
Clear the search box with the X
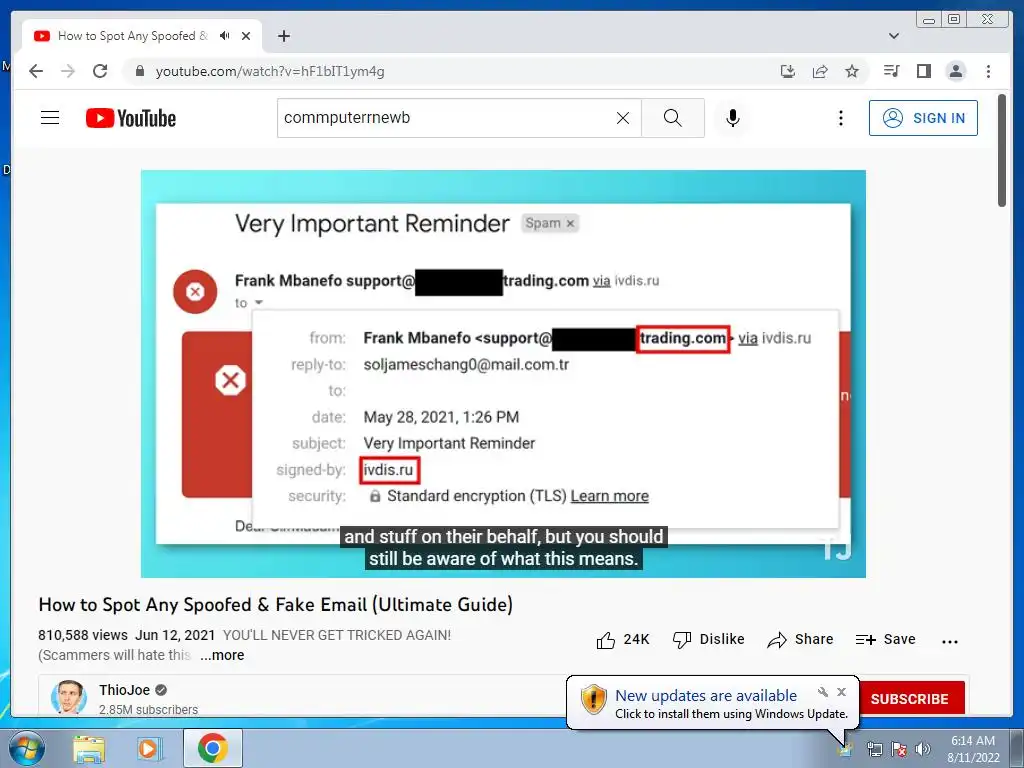pyautogui.click(x=623, y=118)
